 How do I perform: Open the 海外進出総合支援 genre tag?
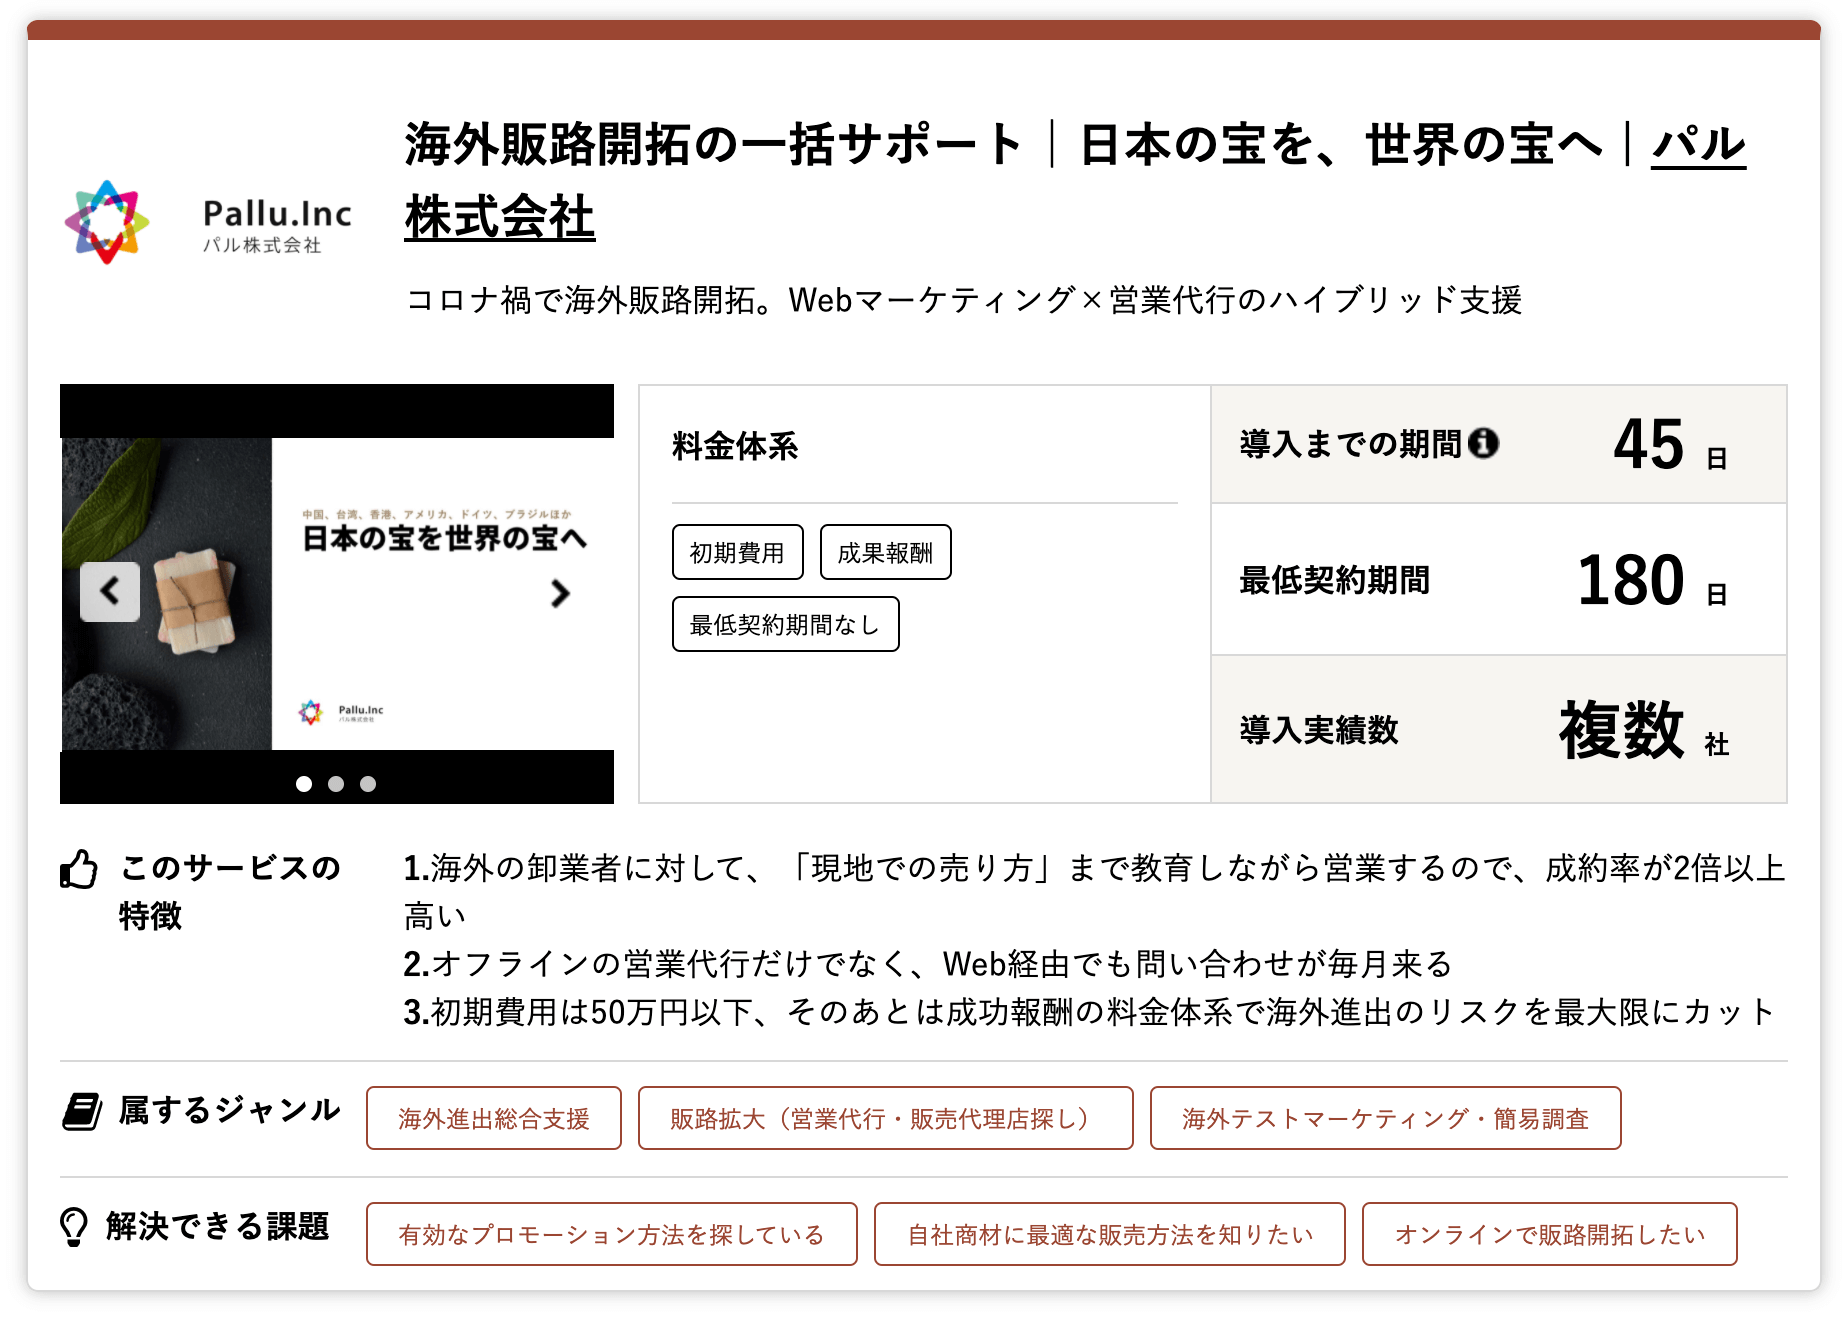494,1118
